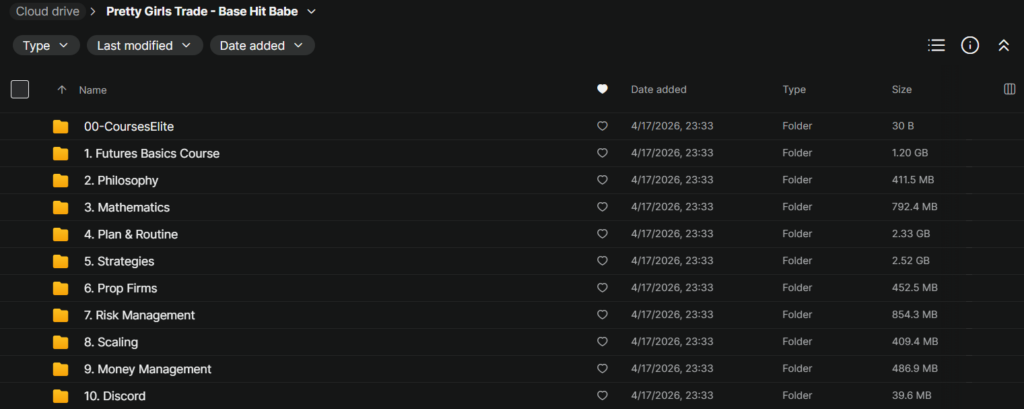Expand the current folder breadcrumb chevron
The height and width of the screenshot is (409, 1024).
312,12
